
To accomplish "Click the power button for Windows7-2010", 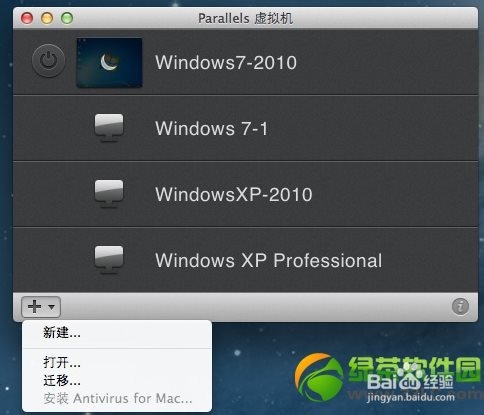I will tap(48, 61).
